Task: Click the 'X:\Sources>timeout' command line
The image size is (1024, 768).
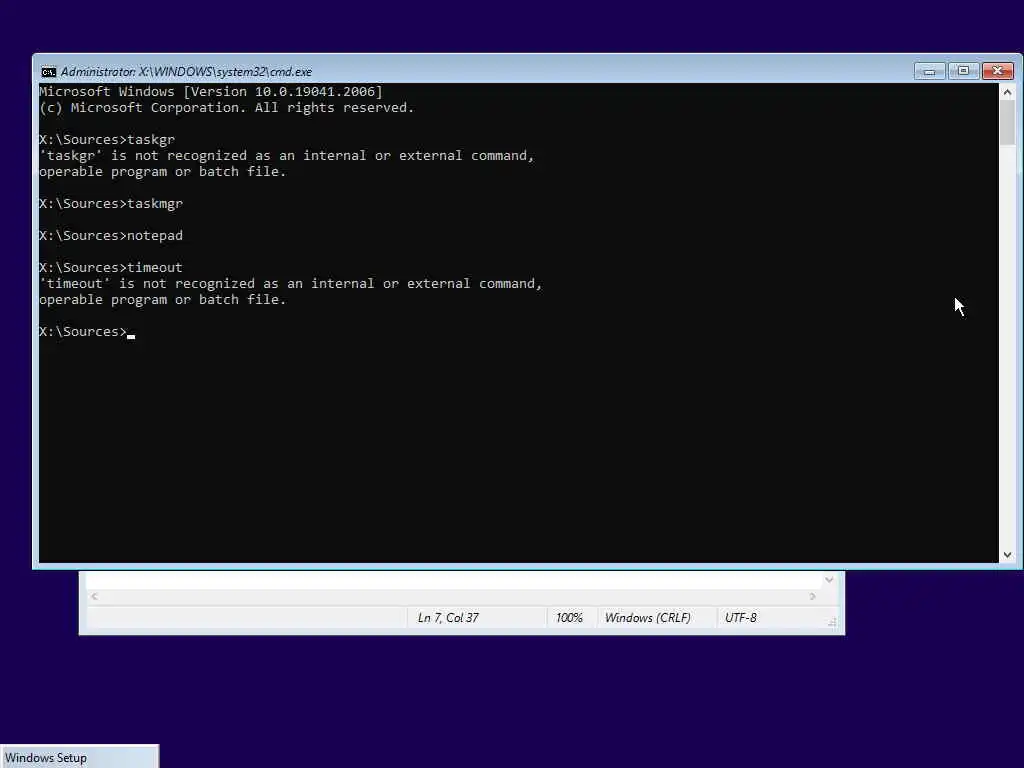Action: [111, 268]
